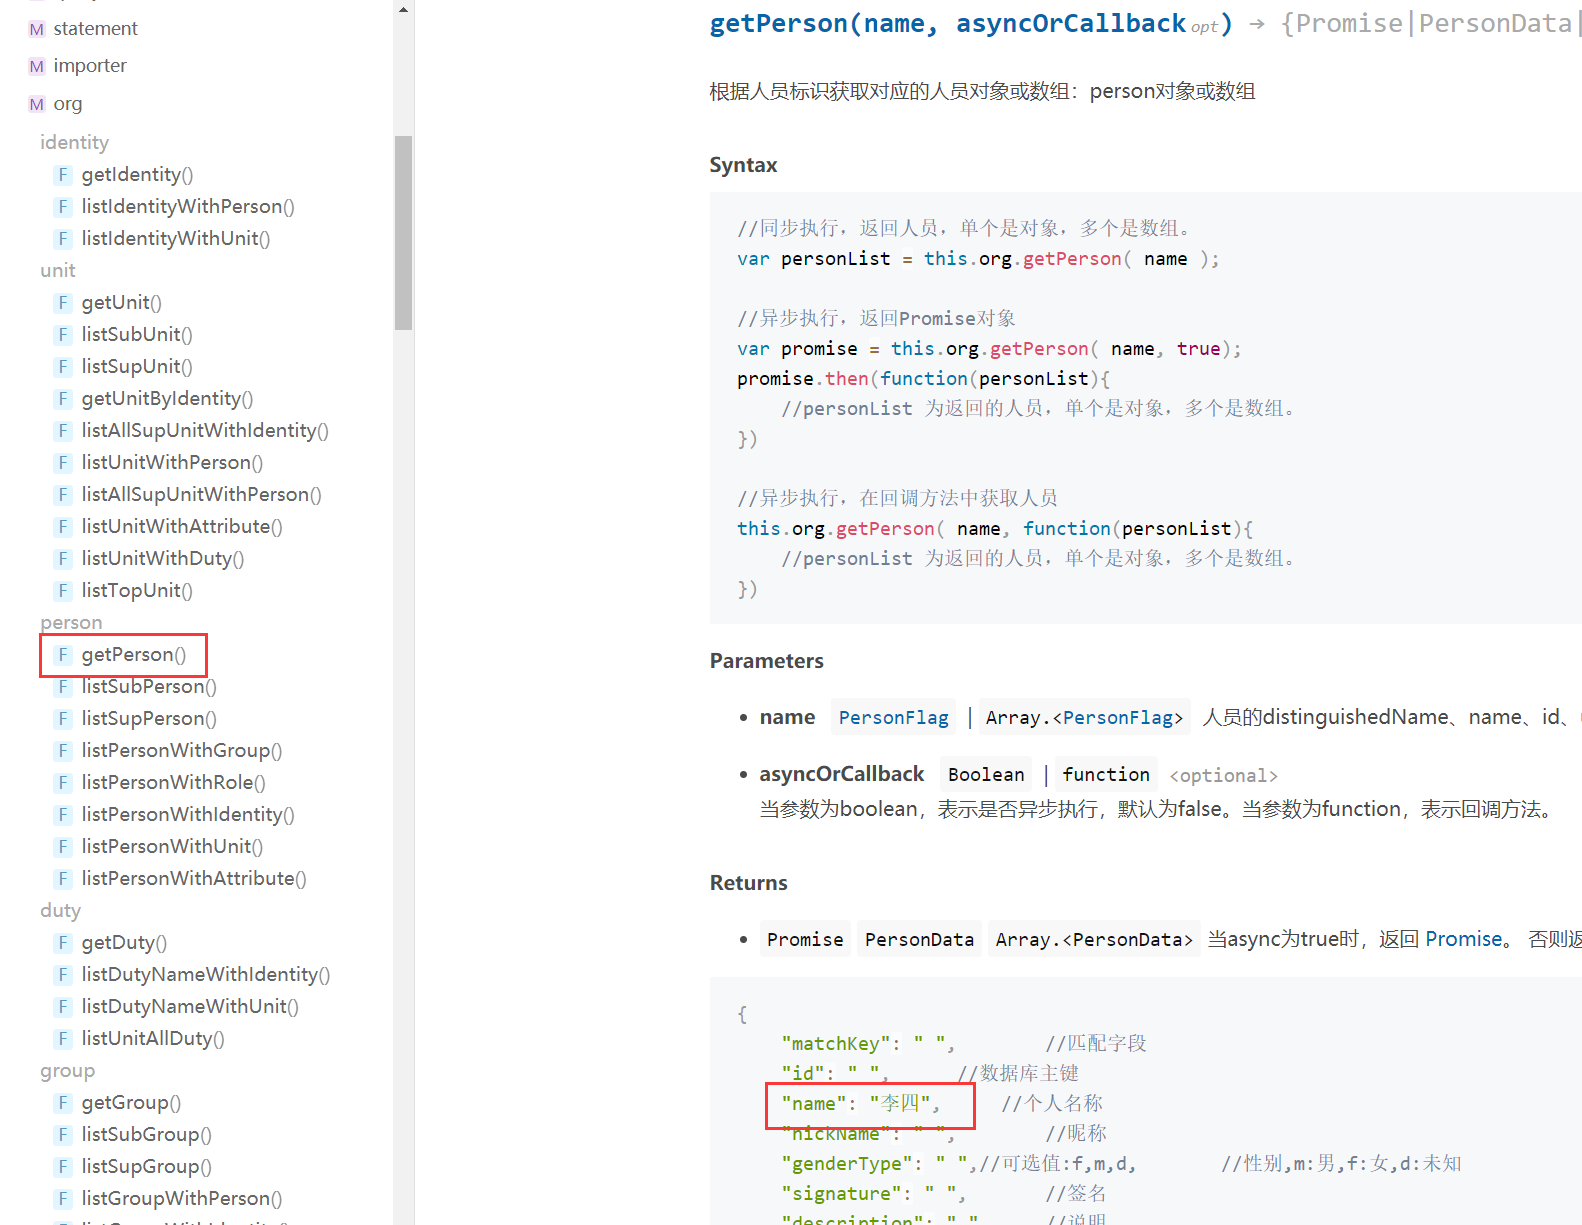Click the unit section header

pos(58,270)
